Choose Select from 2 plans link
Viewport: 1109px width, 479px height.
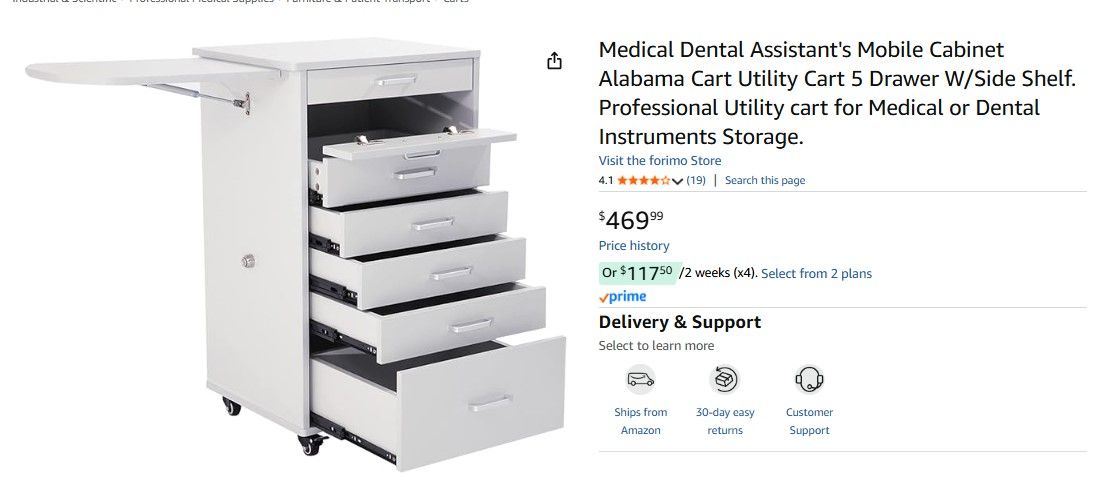816,273
